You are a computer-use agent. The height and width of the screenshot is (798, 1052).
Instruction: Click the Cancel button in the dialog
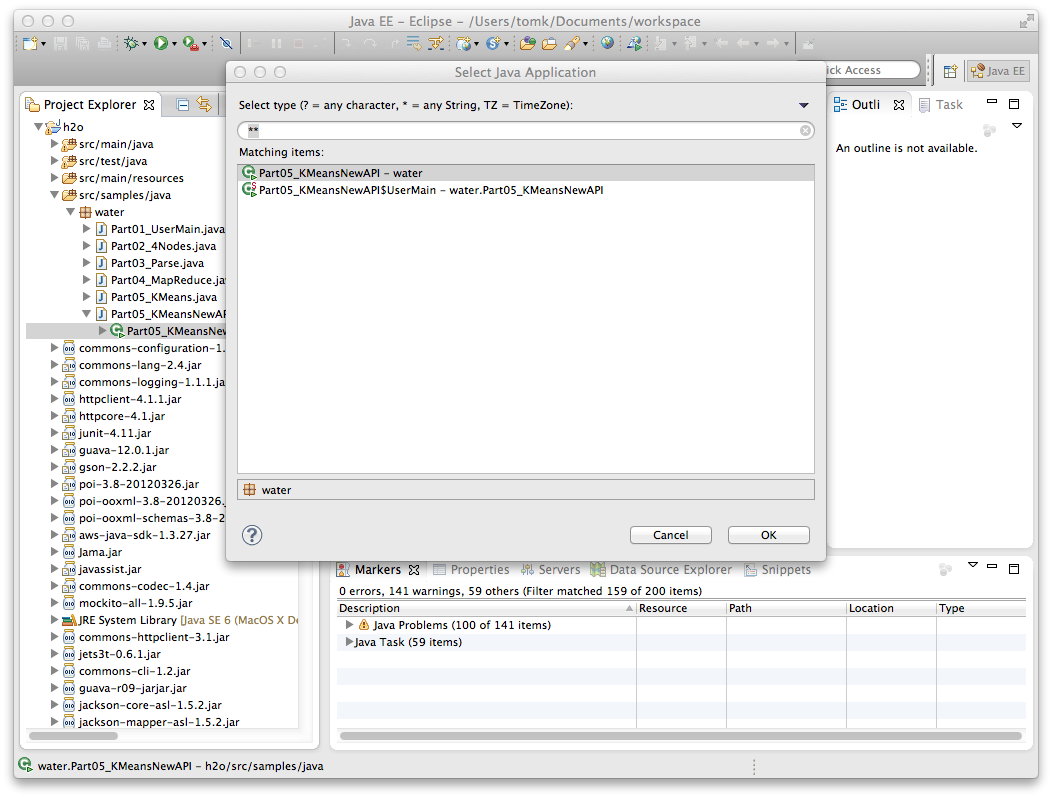click(x=670, y=535)
